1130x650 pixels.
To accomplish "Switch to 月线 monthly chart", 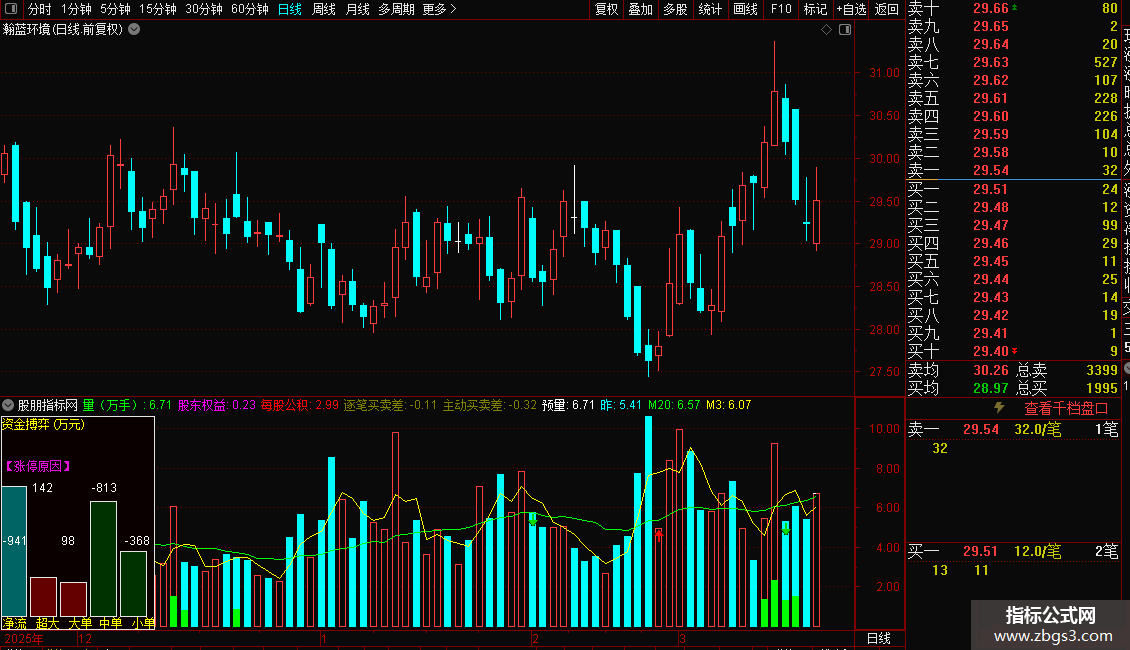I will click(x=357, y=9).
